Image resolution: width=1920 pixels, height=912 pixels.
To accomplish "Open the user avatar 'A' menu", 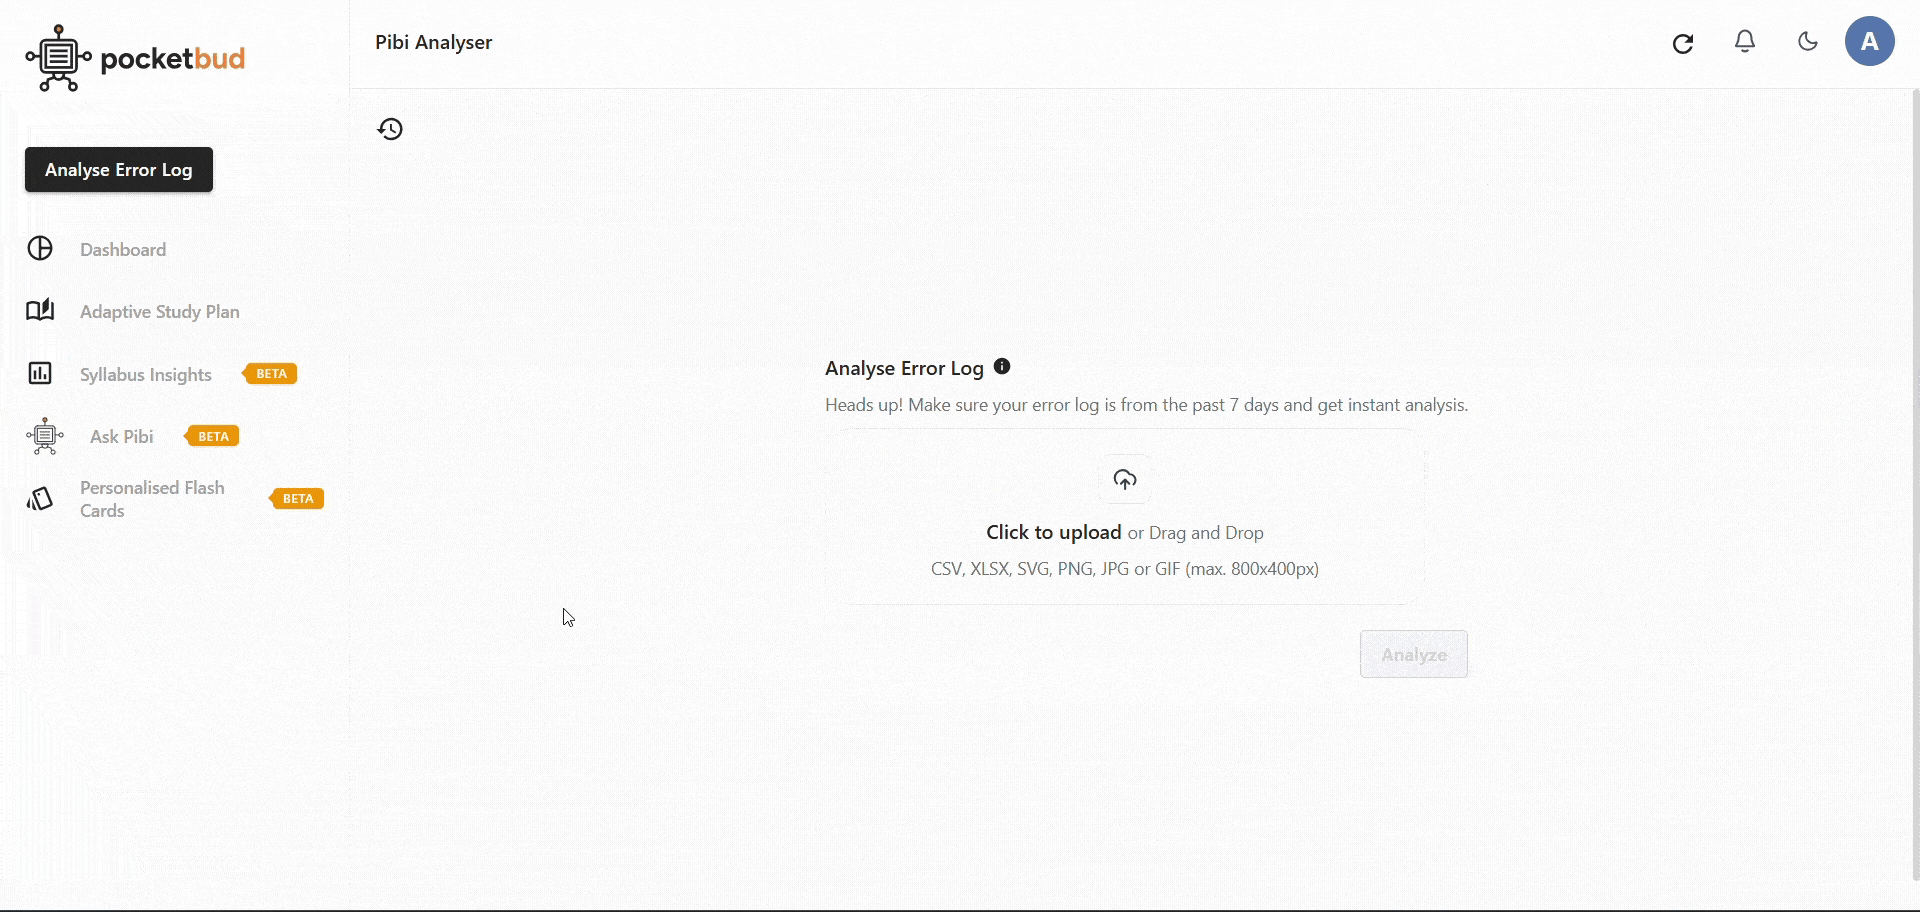I will pos(1869,42).
